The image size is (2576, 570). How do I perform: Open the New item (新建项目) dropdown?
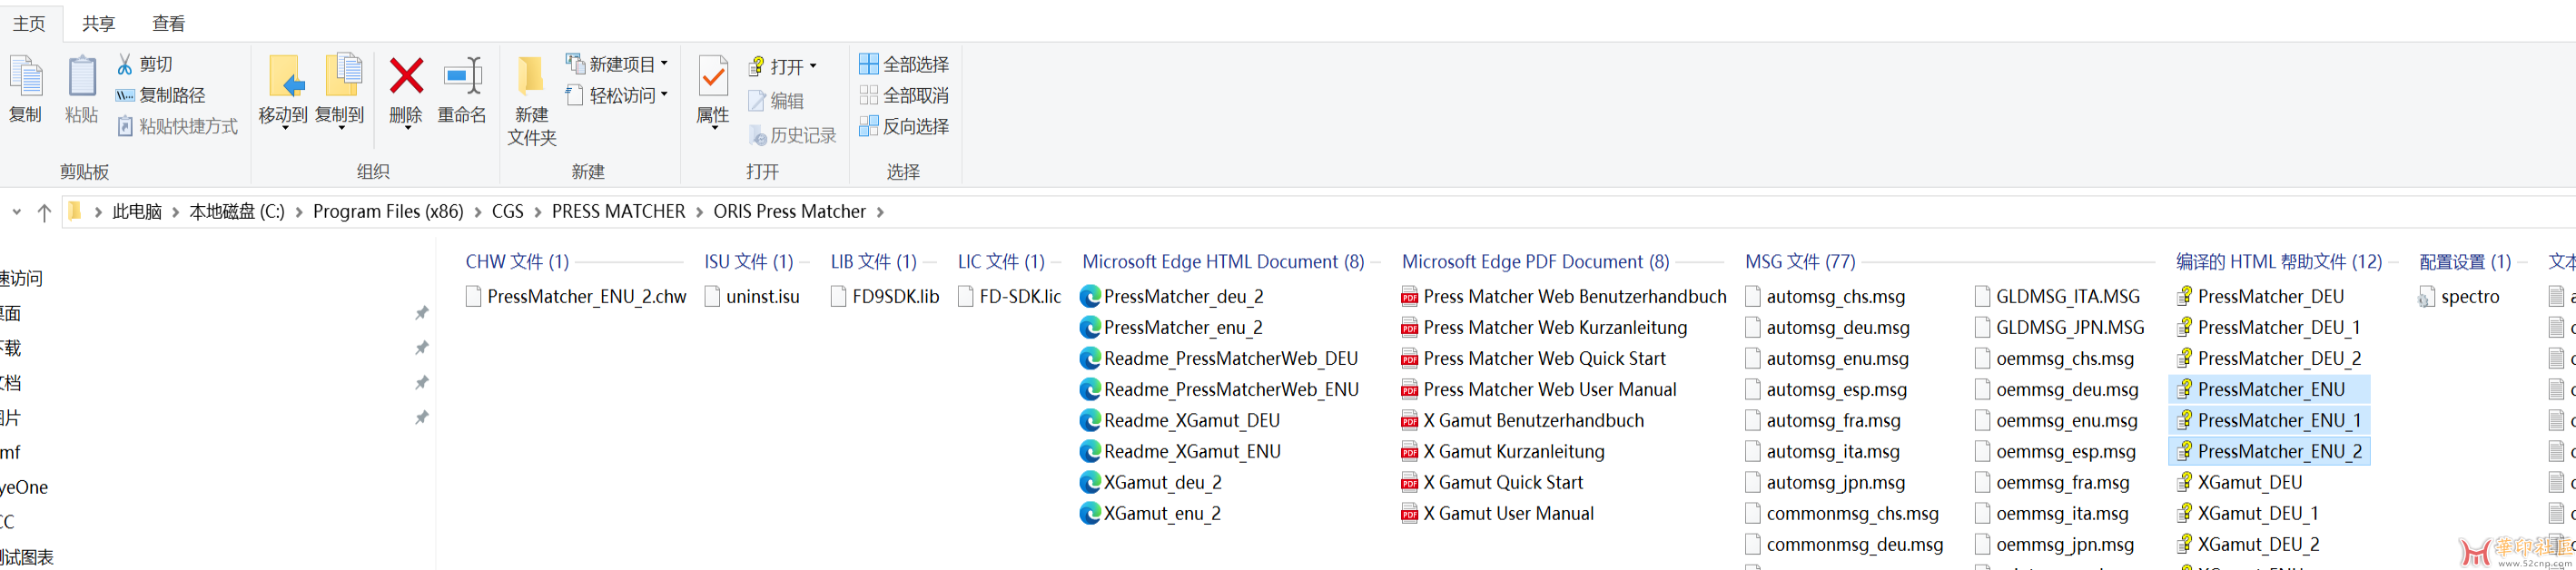point(664,64)
